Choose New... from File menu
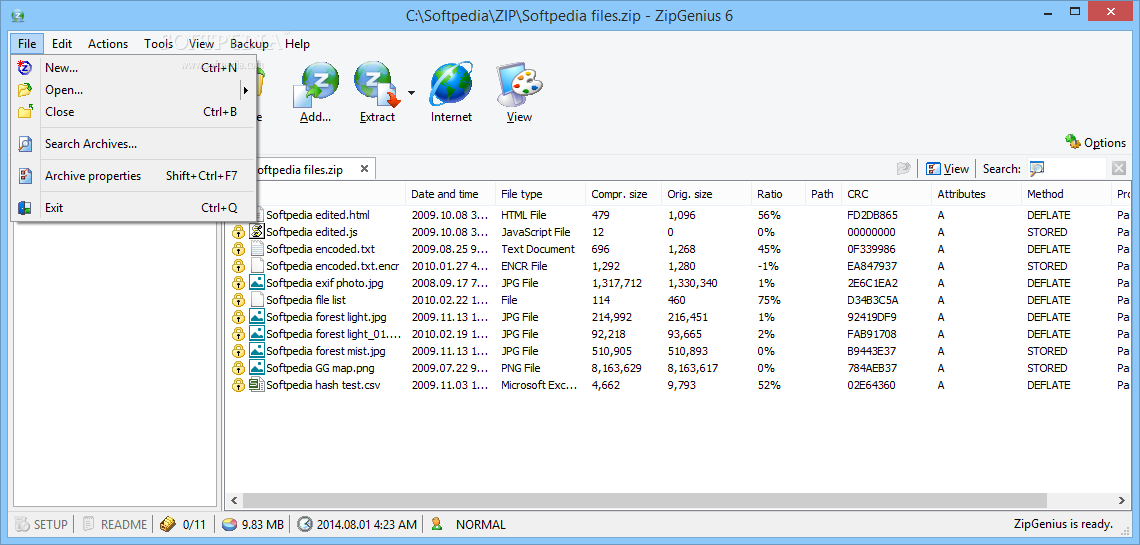This screenshot has width=1140, height=545. tap(134, 68)
